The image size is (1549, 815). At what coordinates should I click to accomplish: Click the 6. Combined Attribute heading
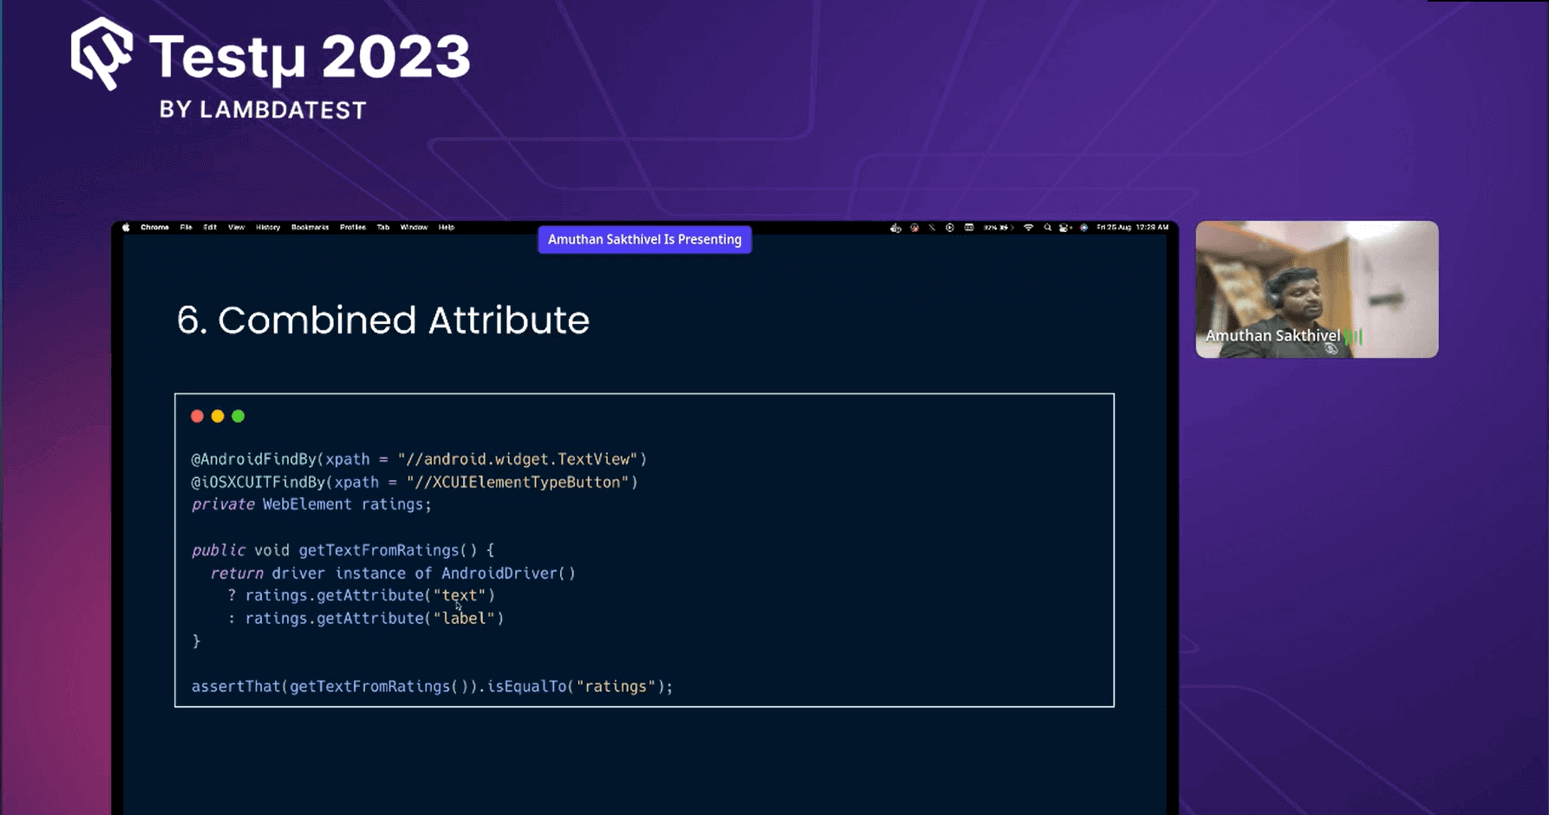click(x=383, y=320)
